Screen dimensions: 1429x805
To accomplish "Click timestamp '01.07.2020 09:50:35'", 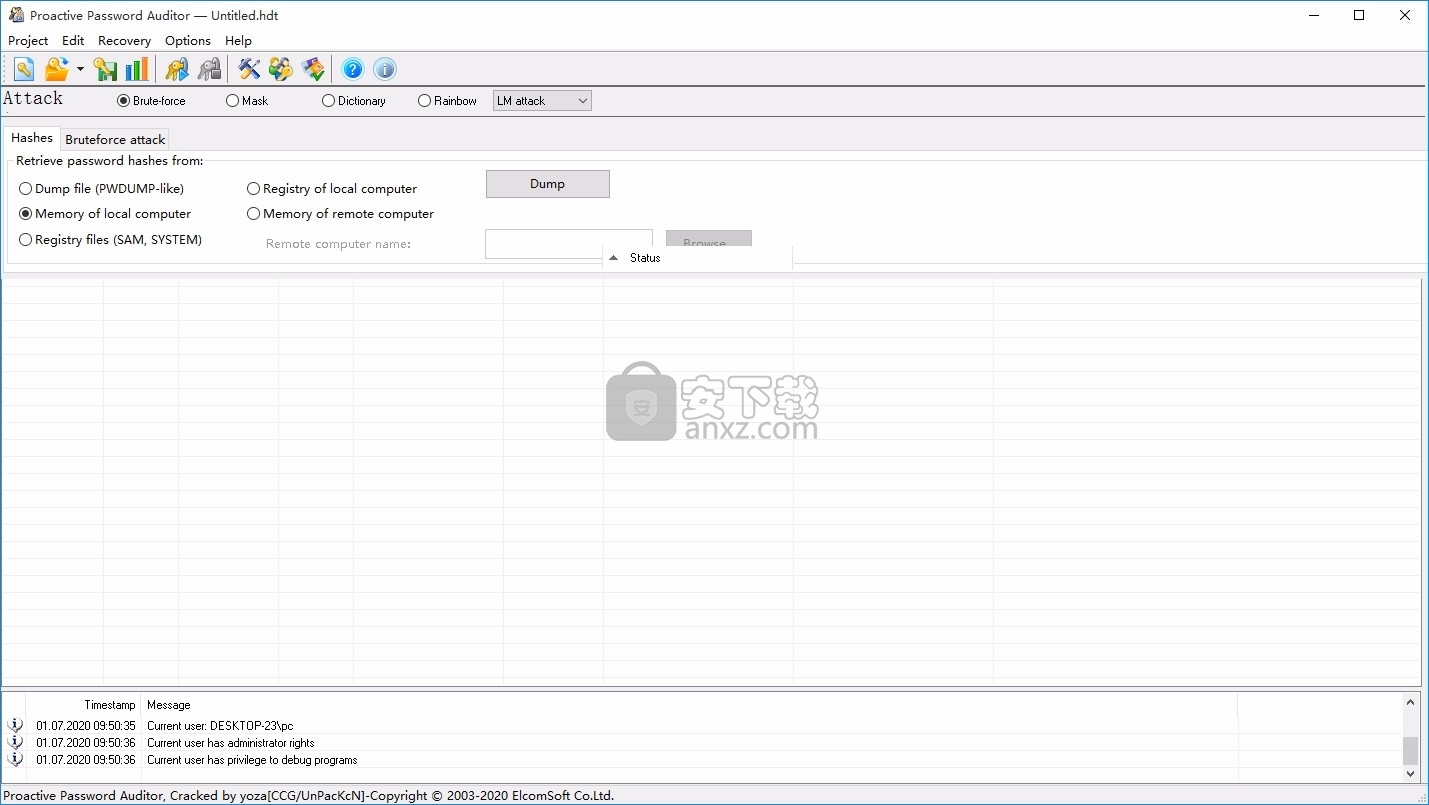I will click(x=86, y=726).
